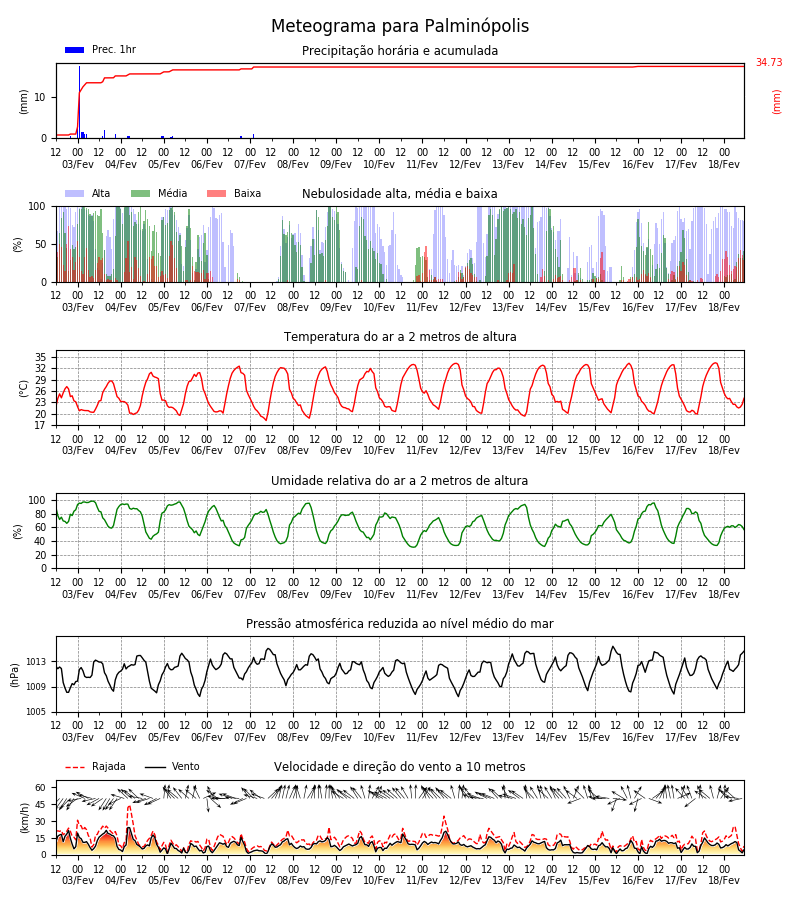
Task: Click the green Média legend swatch
Action: (x=141, y=193)
